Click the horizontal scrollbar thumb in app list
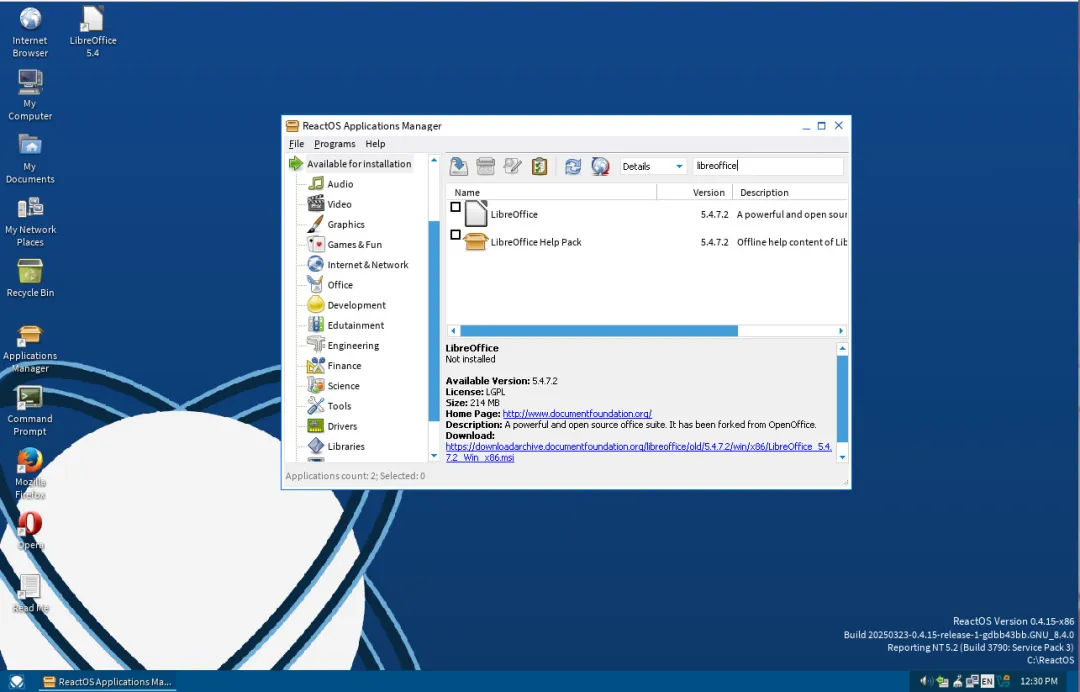 pyautogui.click(x=599, y=331)
